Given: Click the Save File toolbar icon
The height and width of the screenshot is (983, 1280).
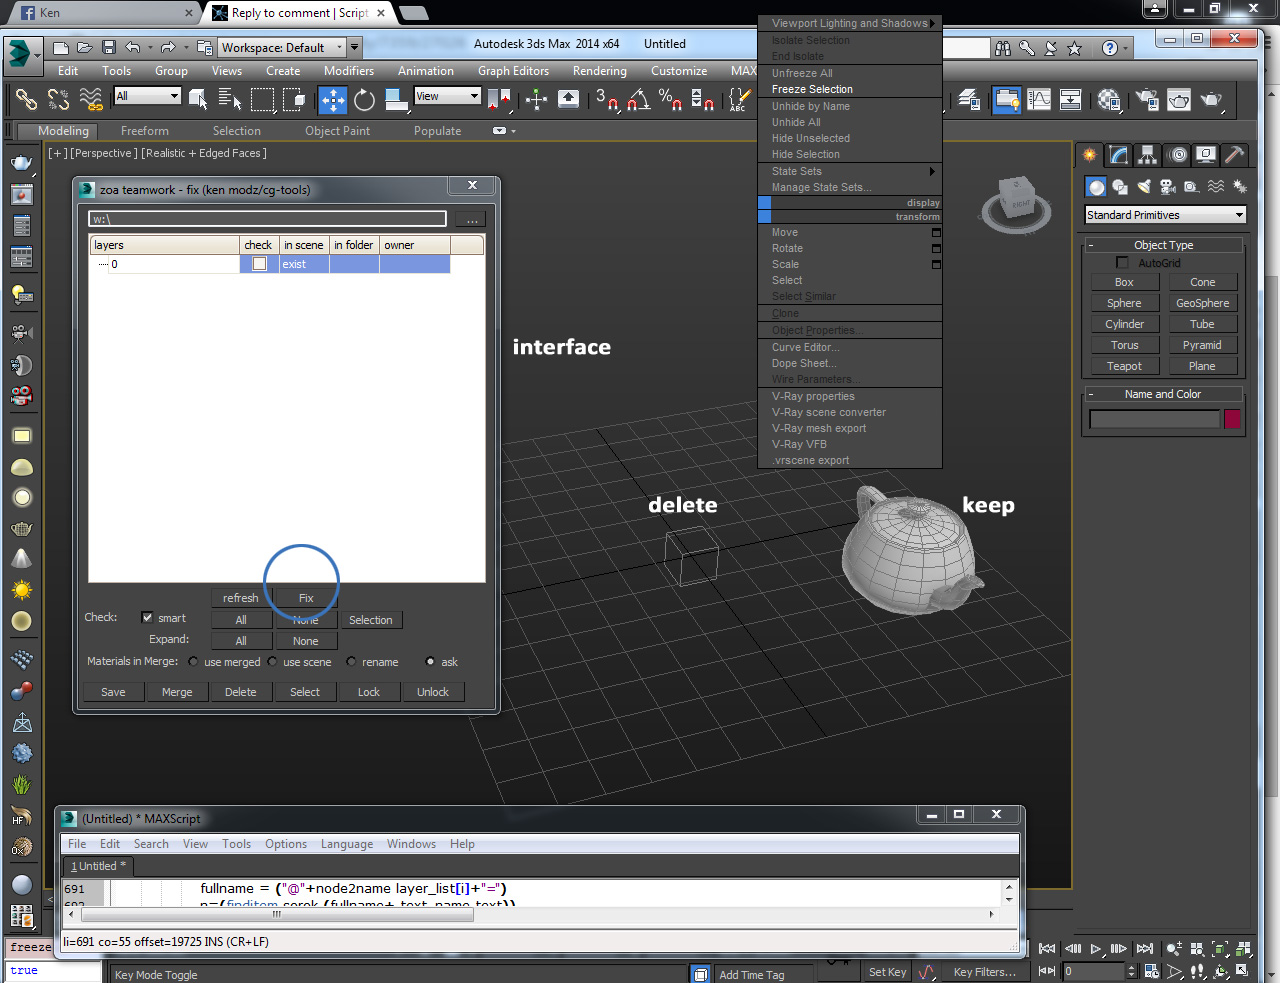Looking at the screenshot, I should point(109,47).
